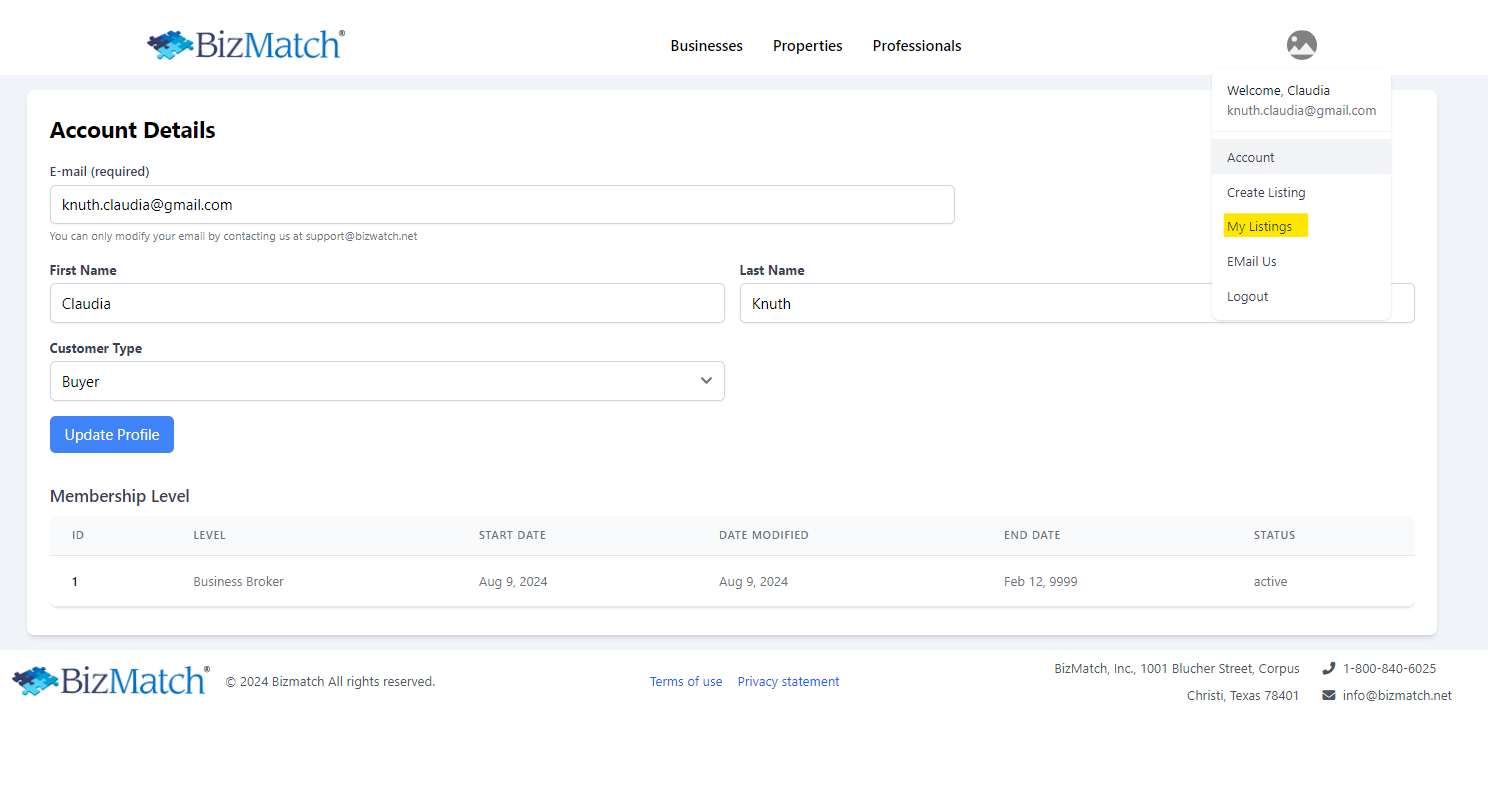Select EMail Us in user menu

[x=1252, y=261]
